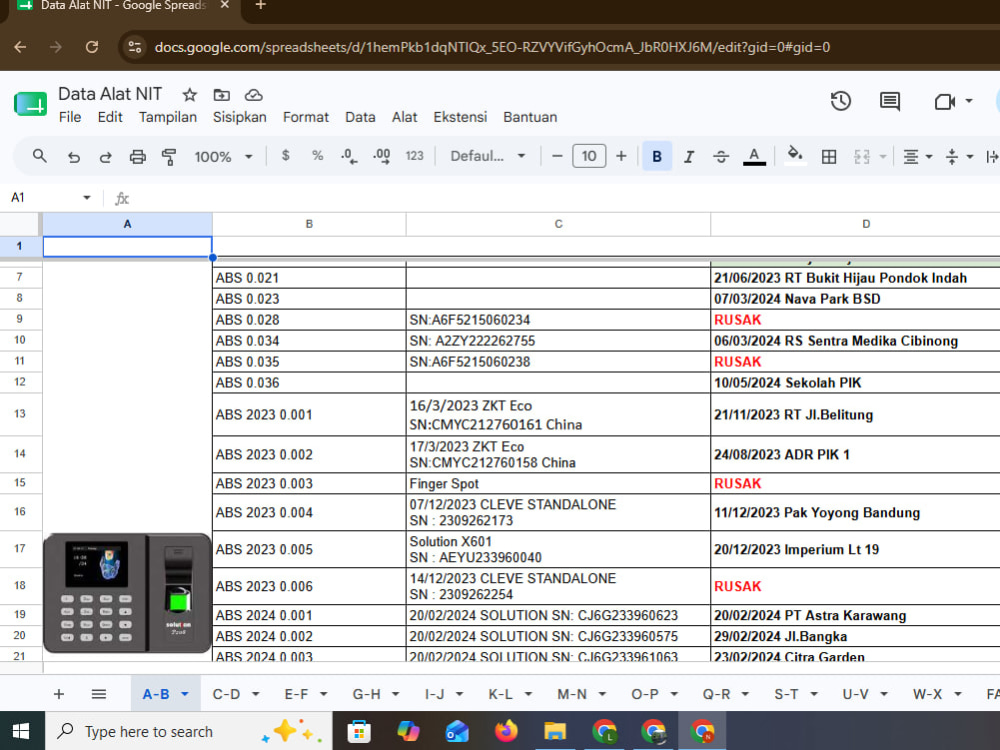The width and height of the screenshot is (1000, 750).
Task: Click the browser address bar URL
Action: point(492,47)
